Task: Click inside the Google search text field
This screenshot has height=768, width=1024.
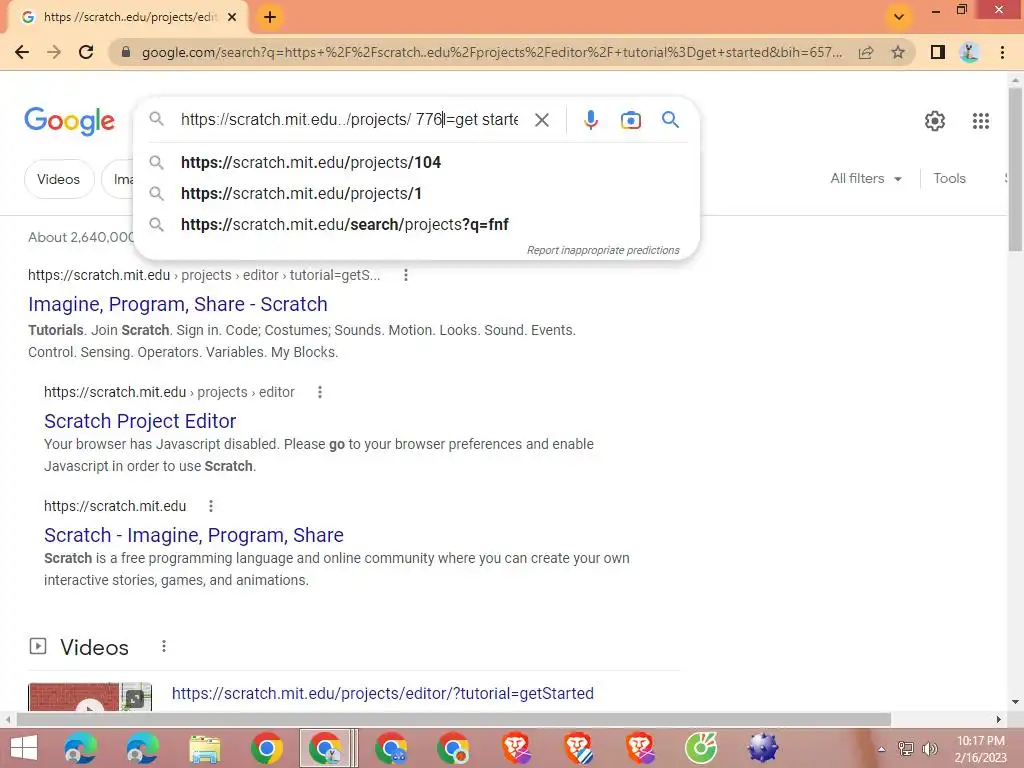Action: point(349,120)
